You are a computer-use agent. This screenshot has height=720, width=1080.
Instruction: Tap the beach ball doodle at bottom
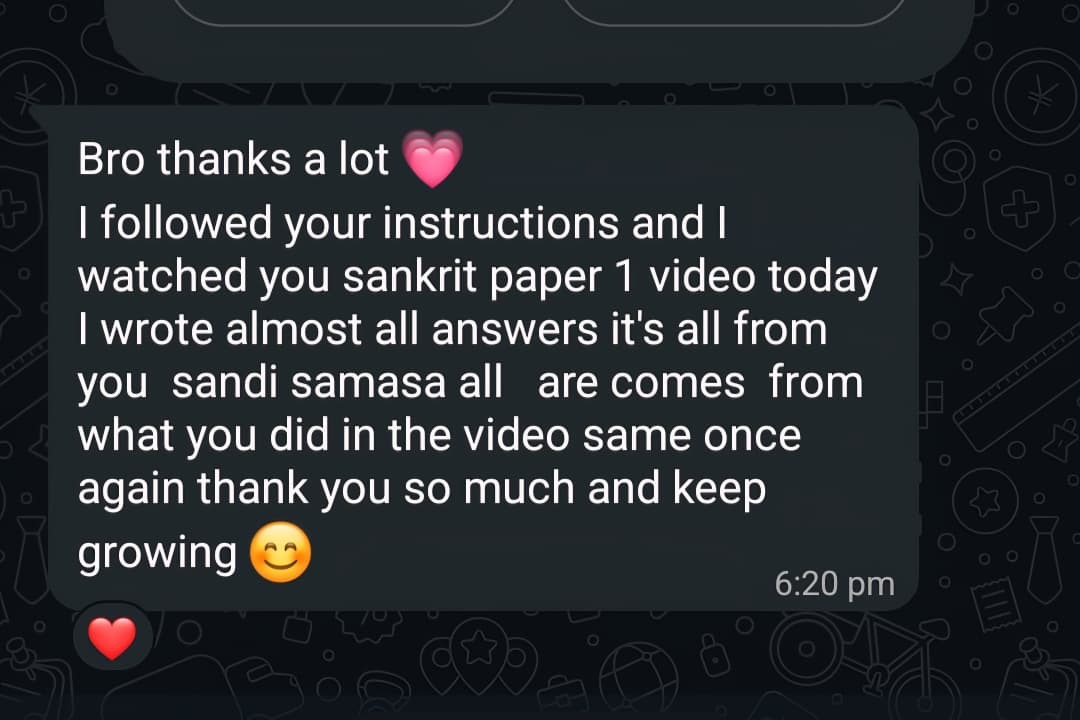[639, 677]
